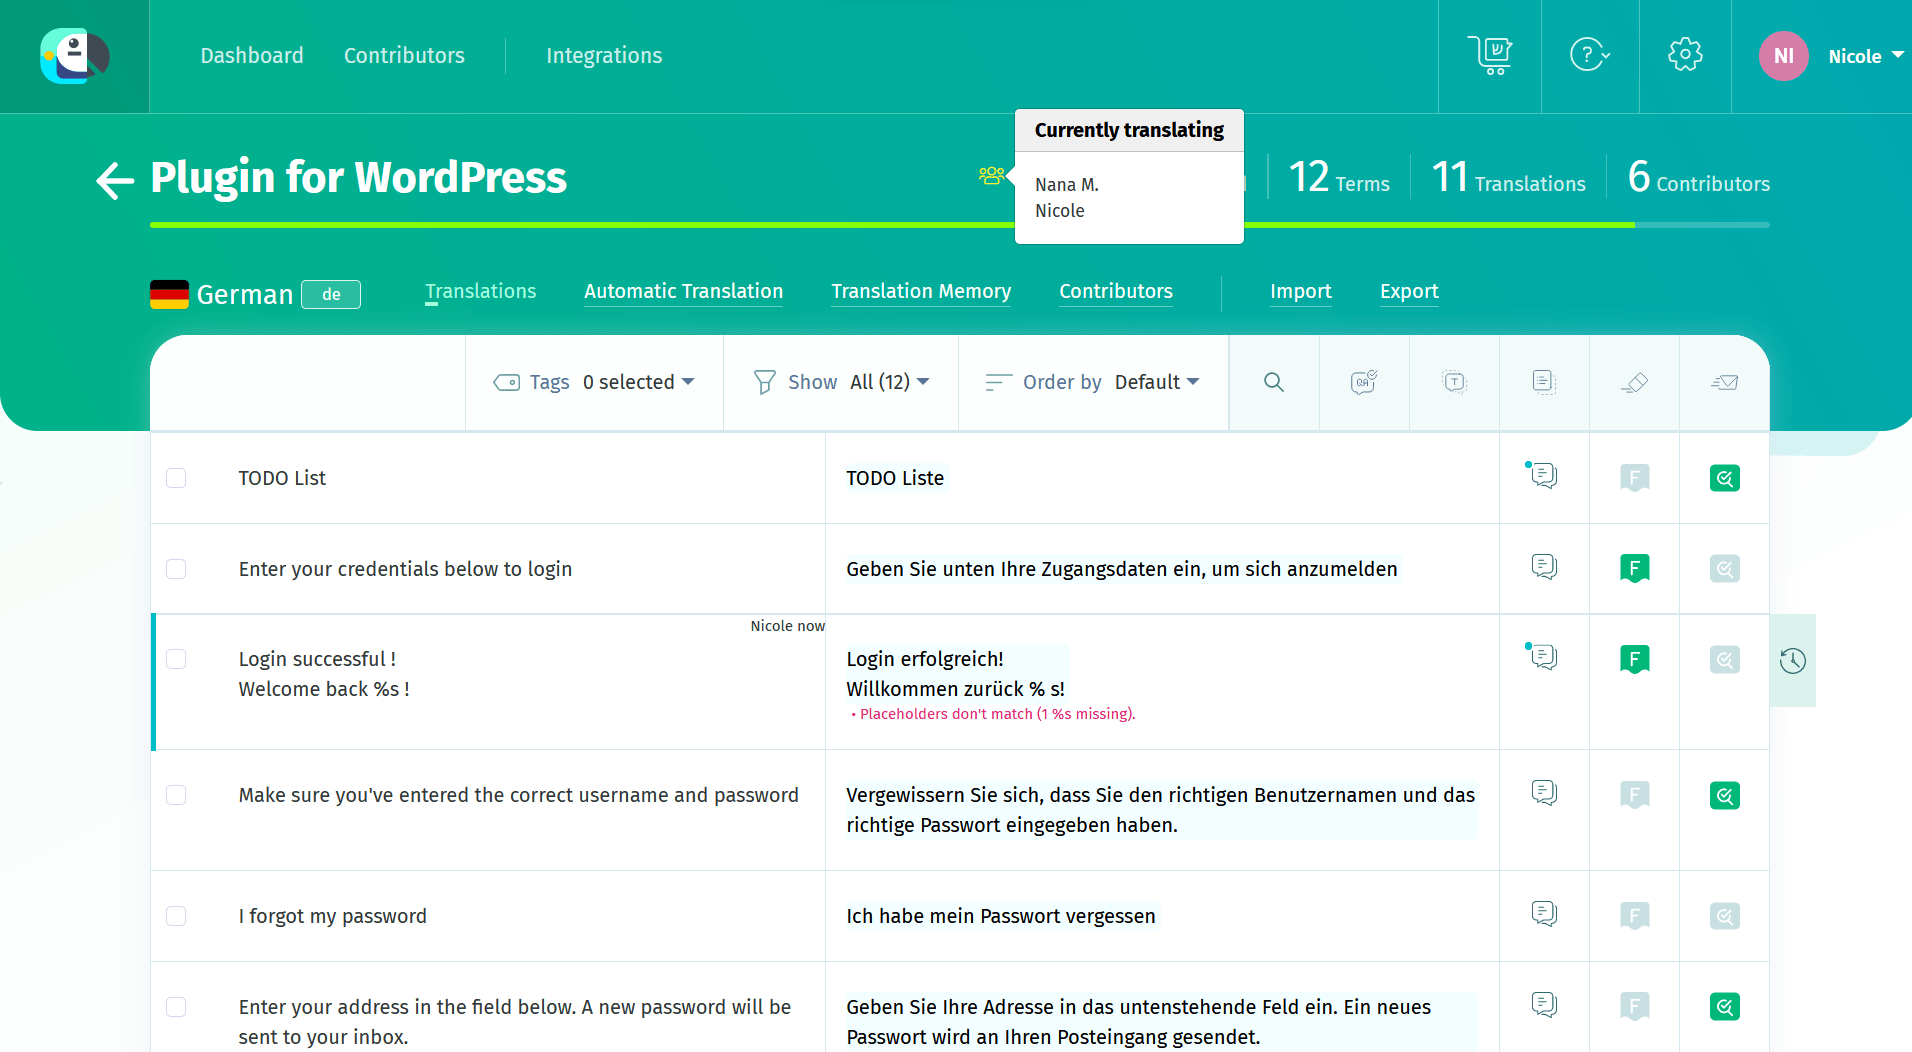Select the TODO List row checkbox
The width and height of the screenshot is (1912, 1052).
[x=176, y=478]
